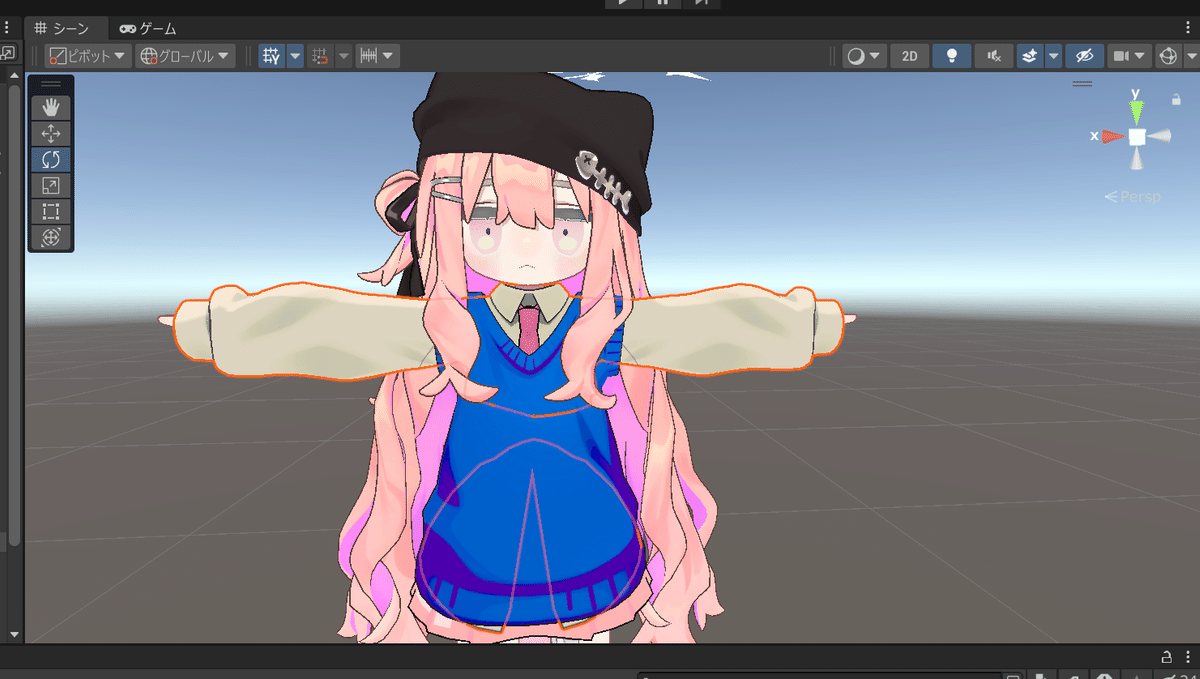Select the Move tool

click(51, 133)
